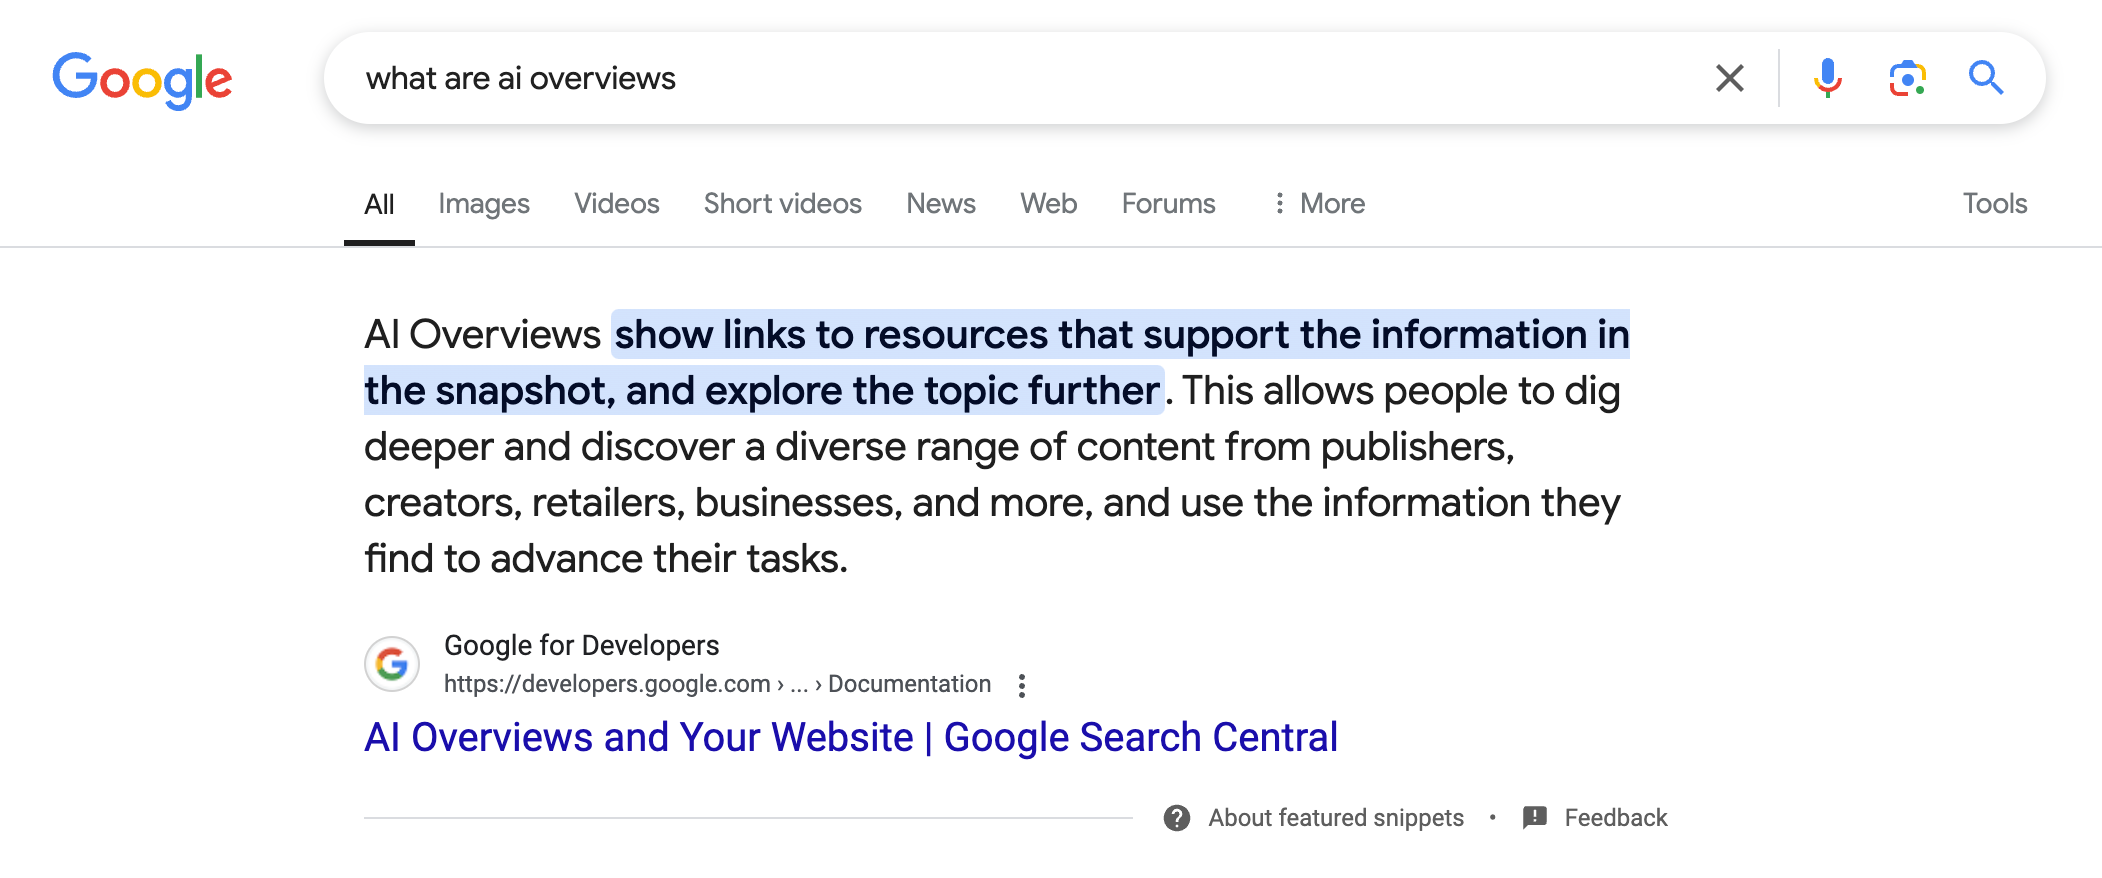The width and height of the screenshot is (2102, 878).
Task: Start voice search with microphone icon
Action: pyautogui.click(x=1827, y=78)
